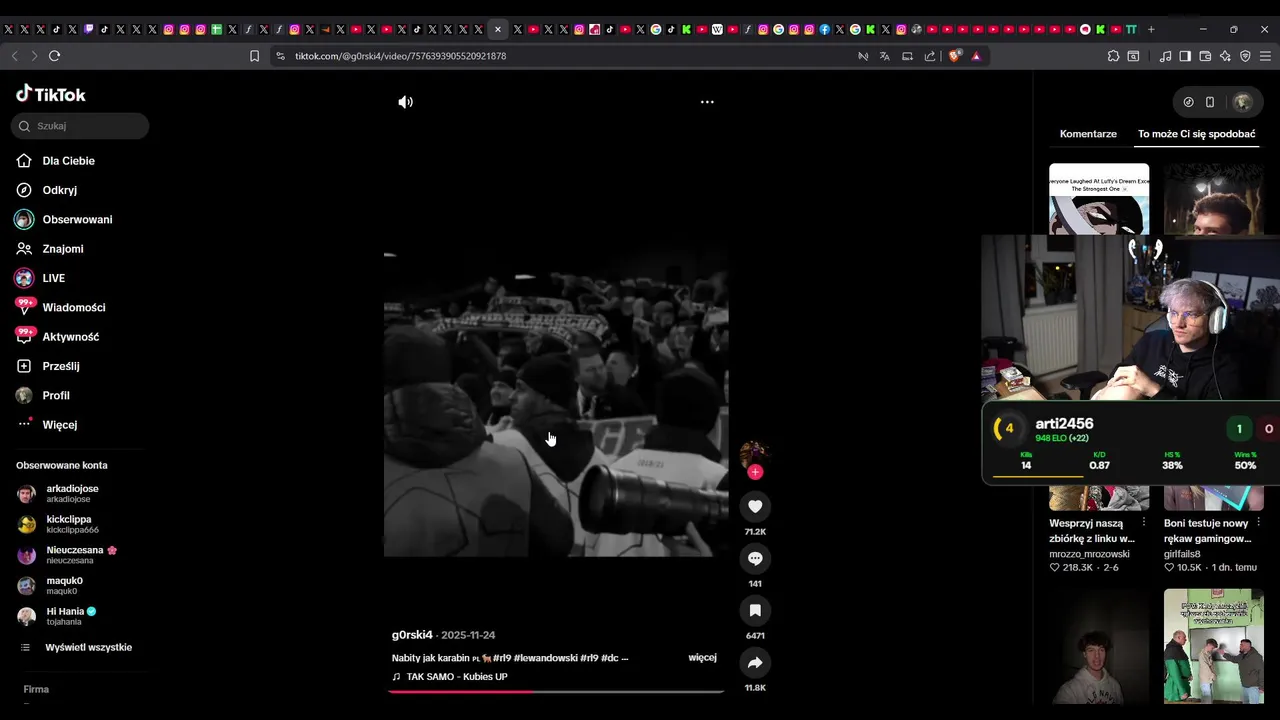Focus the Szukaj search field

[80, 126]
